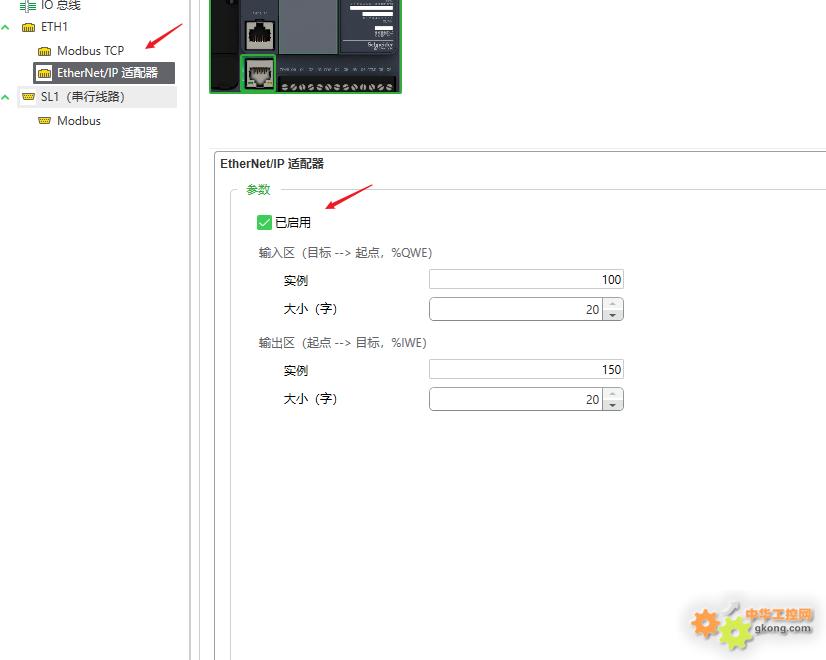Click output zone 实例 field showing 150
826x660 pixels.
click(x=526, y=369)
